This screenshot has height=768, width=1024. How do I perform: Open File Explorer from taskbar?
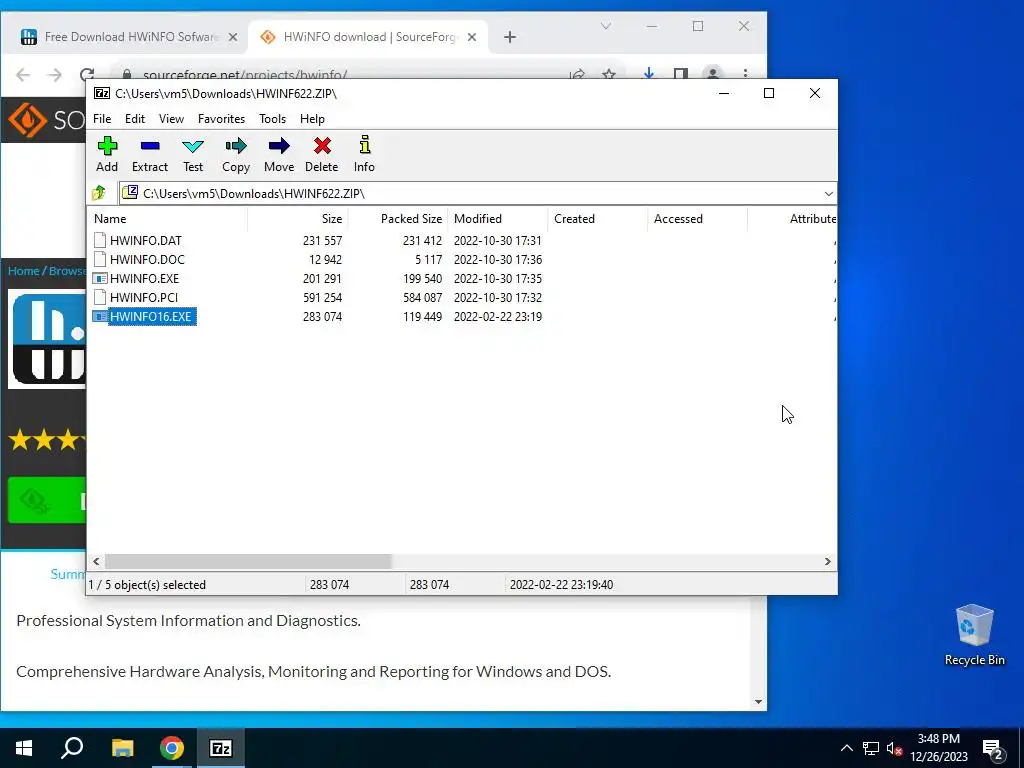click(x=122, y=748)
